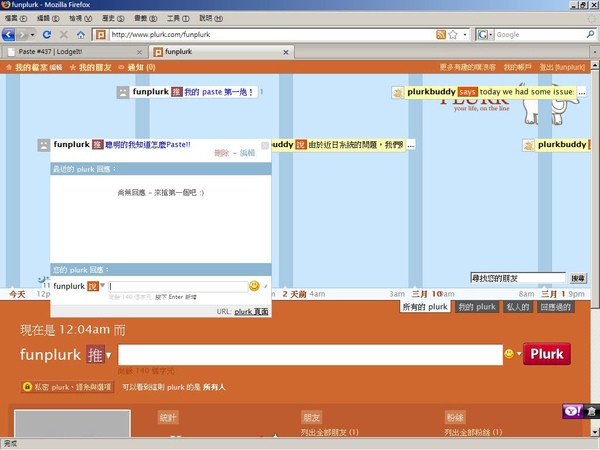The image size is (600, 450).
Task: Click the plurk response text field
Action: pyautogui.click(x=178, y=286)
